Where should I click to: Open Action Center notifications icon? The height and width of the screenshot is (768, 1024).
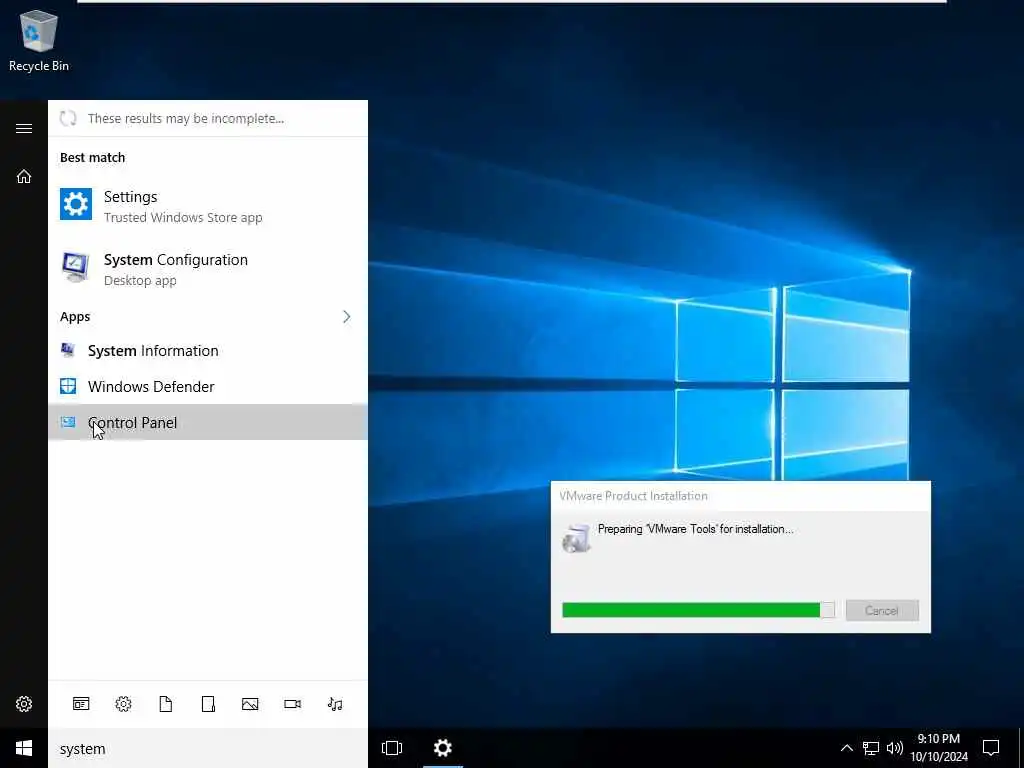point(991,748)
